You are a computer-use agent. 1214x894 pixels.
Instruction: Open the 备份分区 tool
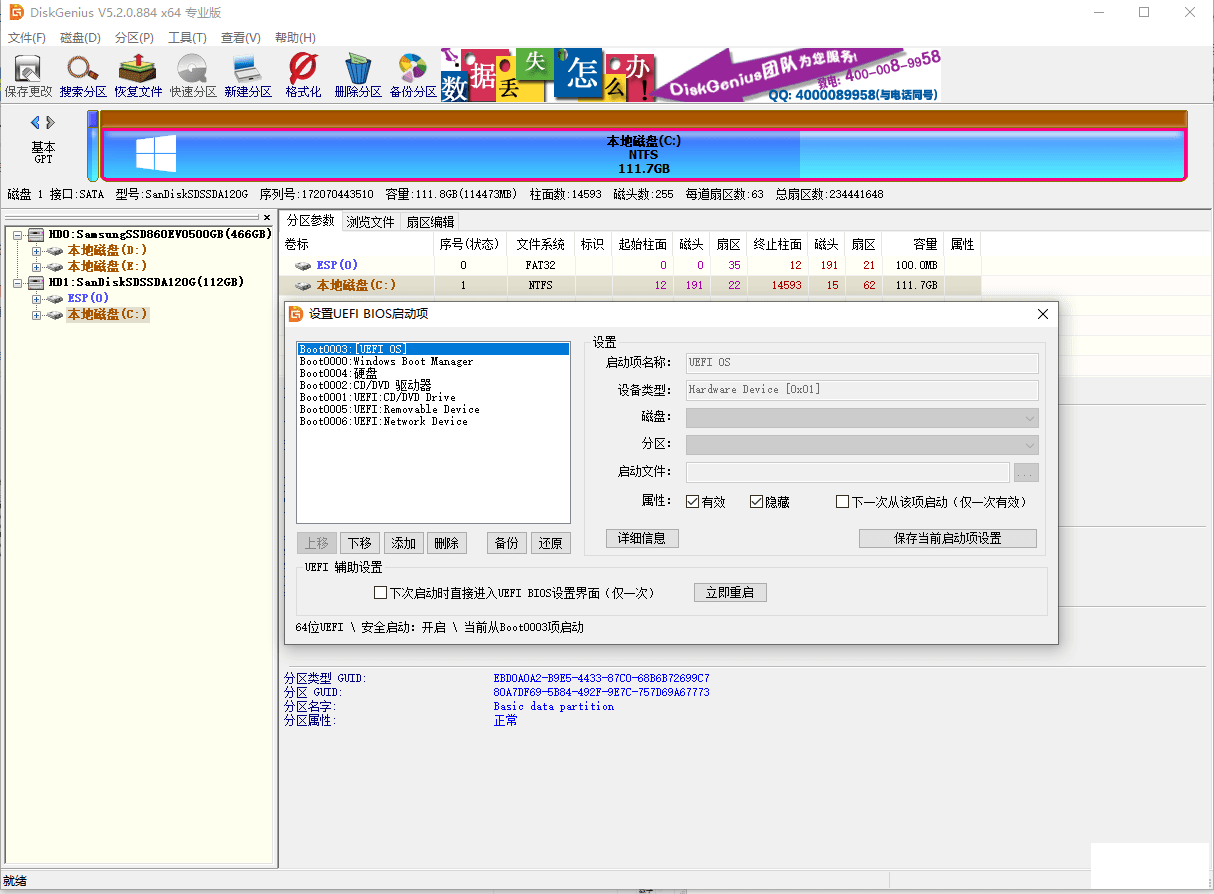coord(412,76)
